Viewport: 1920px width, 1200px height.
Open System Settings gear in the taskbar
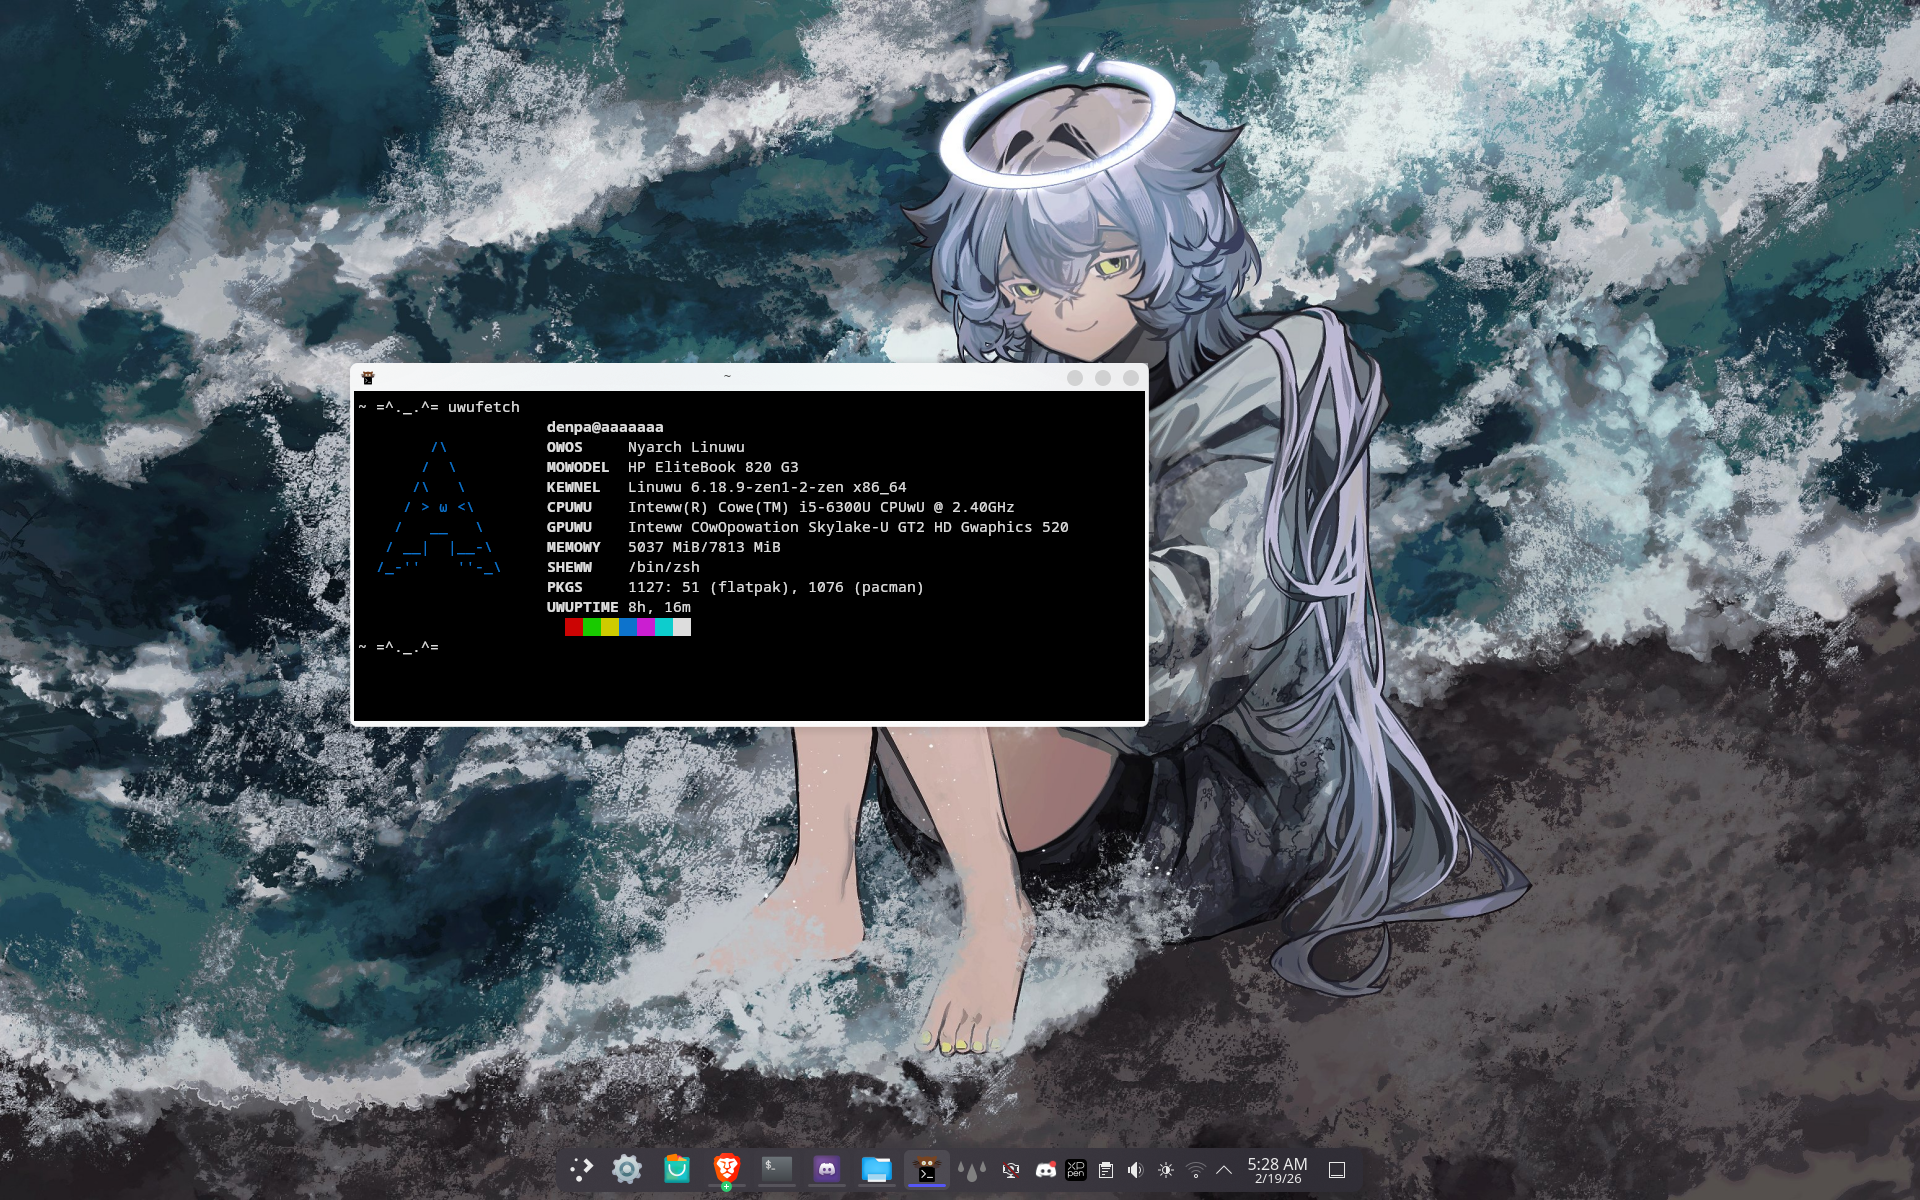pyautogui.click(x=627, y=1169)
